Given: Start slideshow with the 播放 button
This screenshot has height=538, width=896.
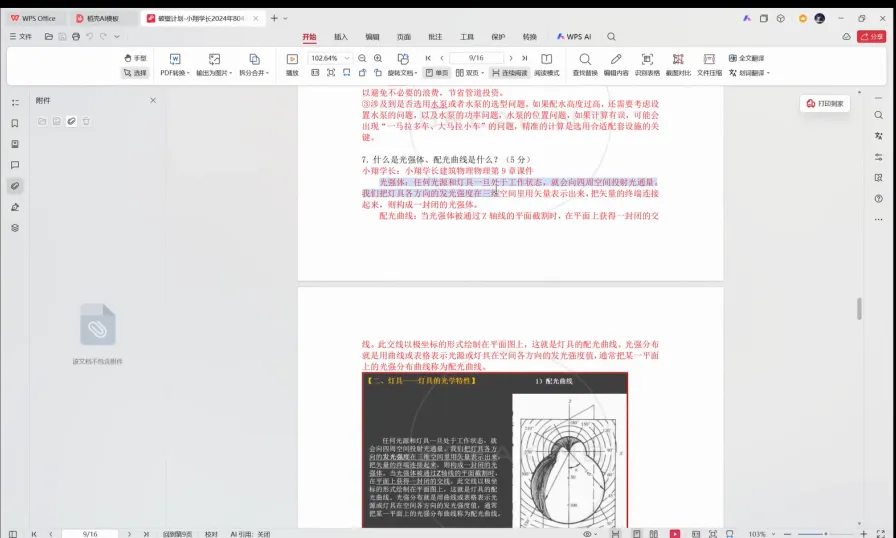Looking at the screenshot, I should point(292,66).
